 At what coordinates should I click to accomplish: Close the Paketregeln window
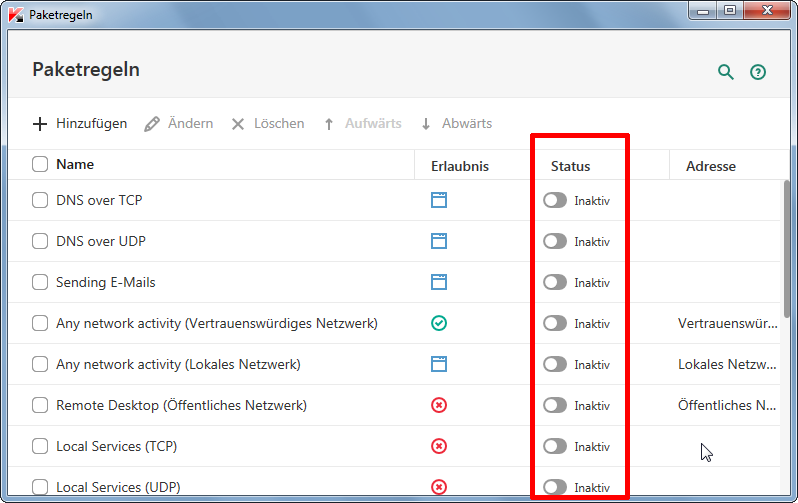pos(767,11)
